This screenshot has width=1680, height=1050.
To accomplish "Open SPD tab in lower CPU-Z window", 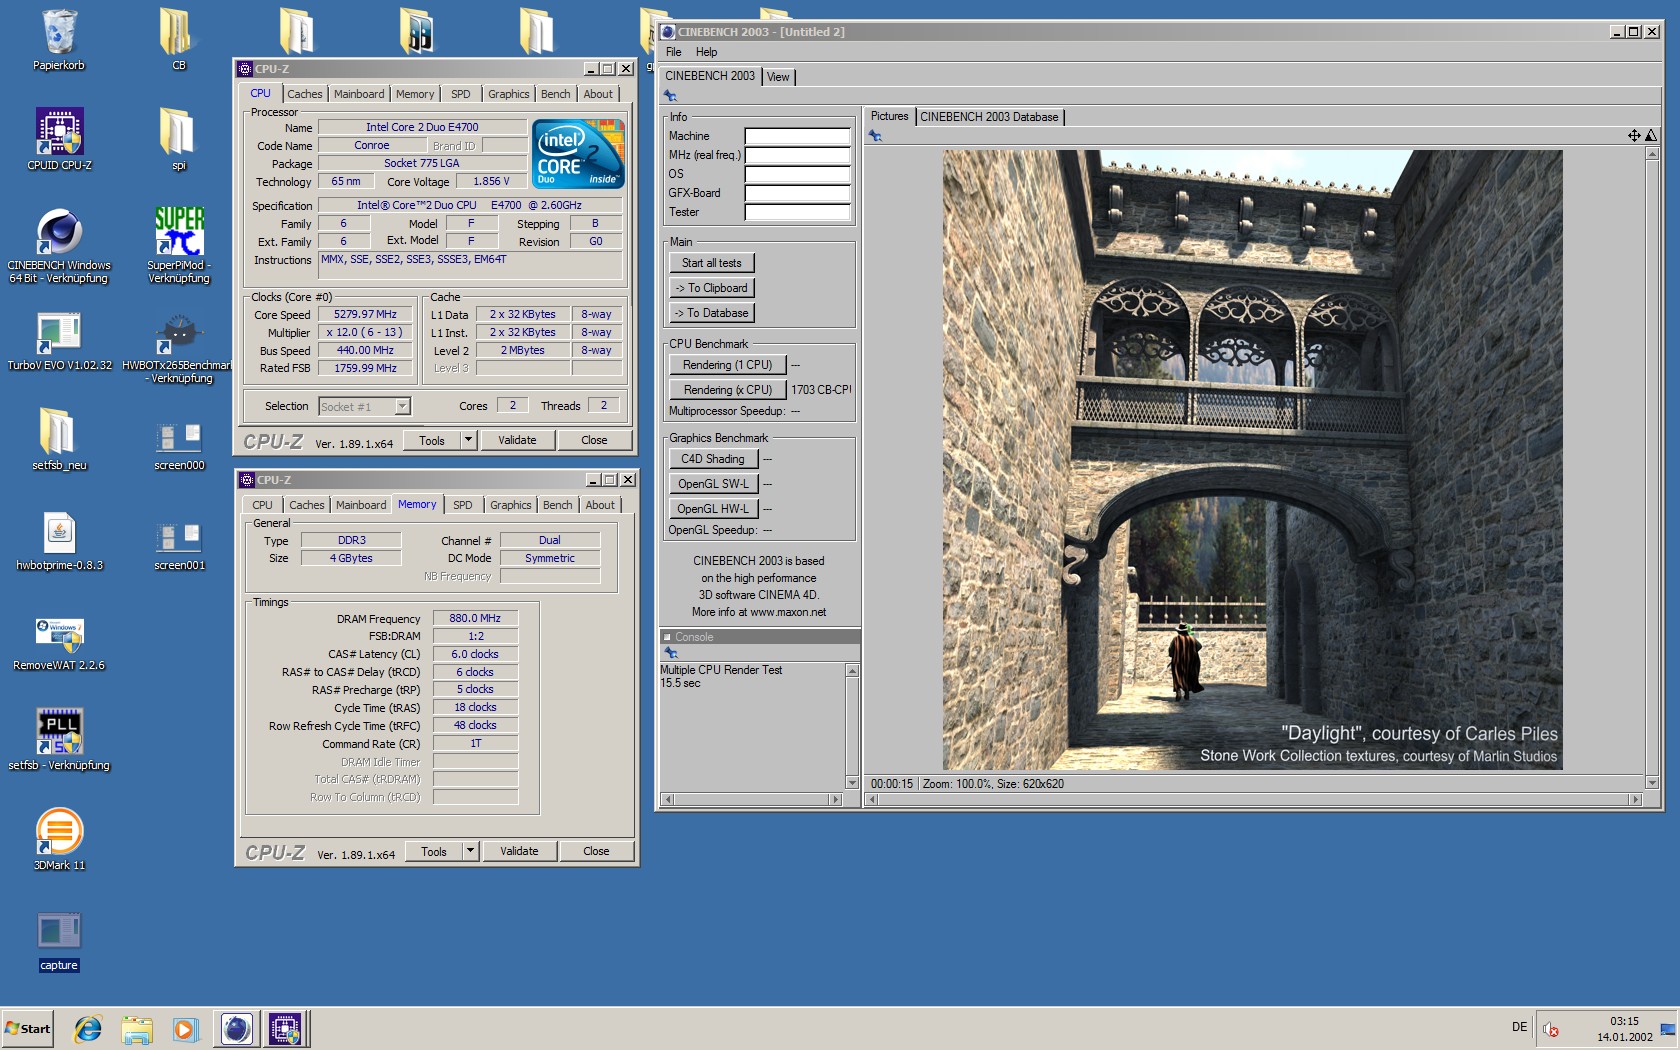I will coord(462,505).
